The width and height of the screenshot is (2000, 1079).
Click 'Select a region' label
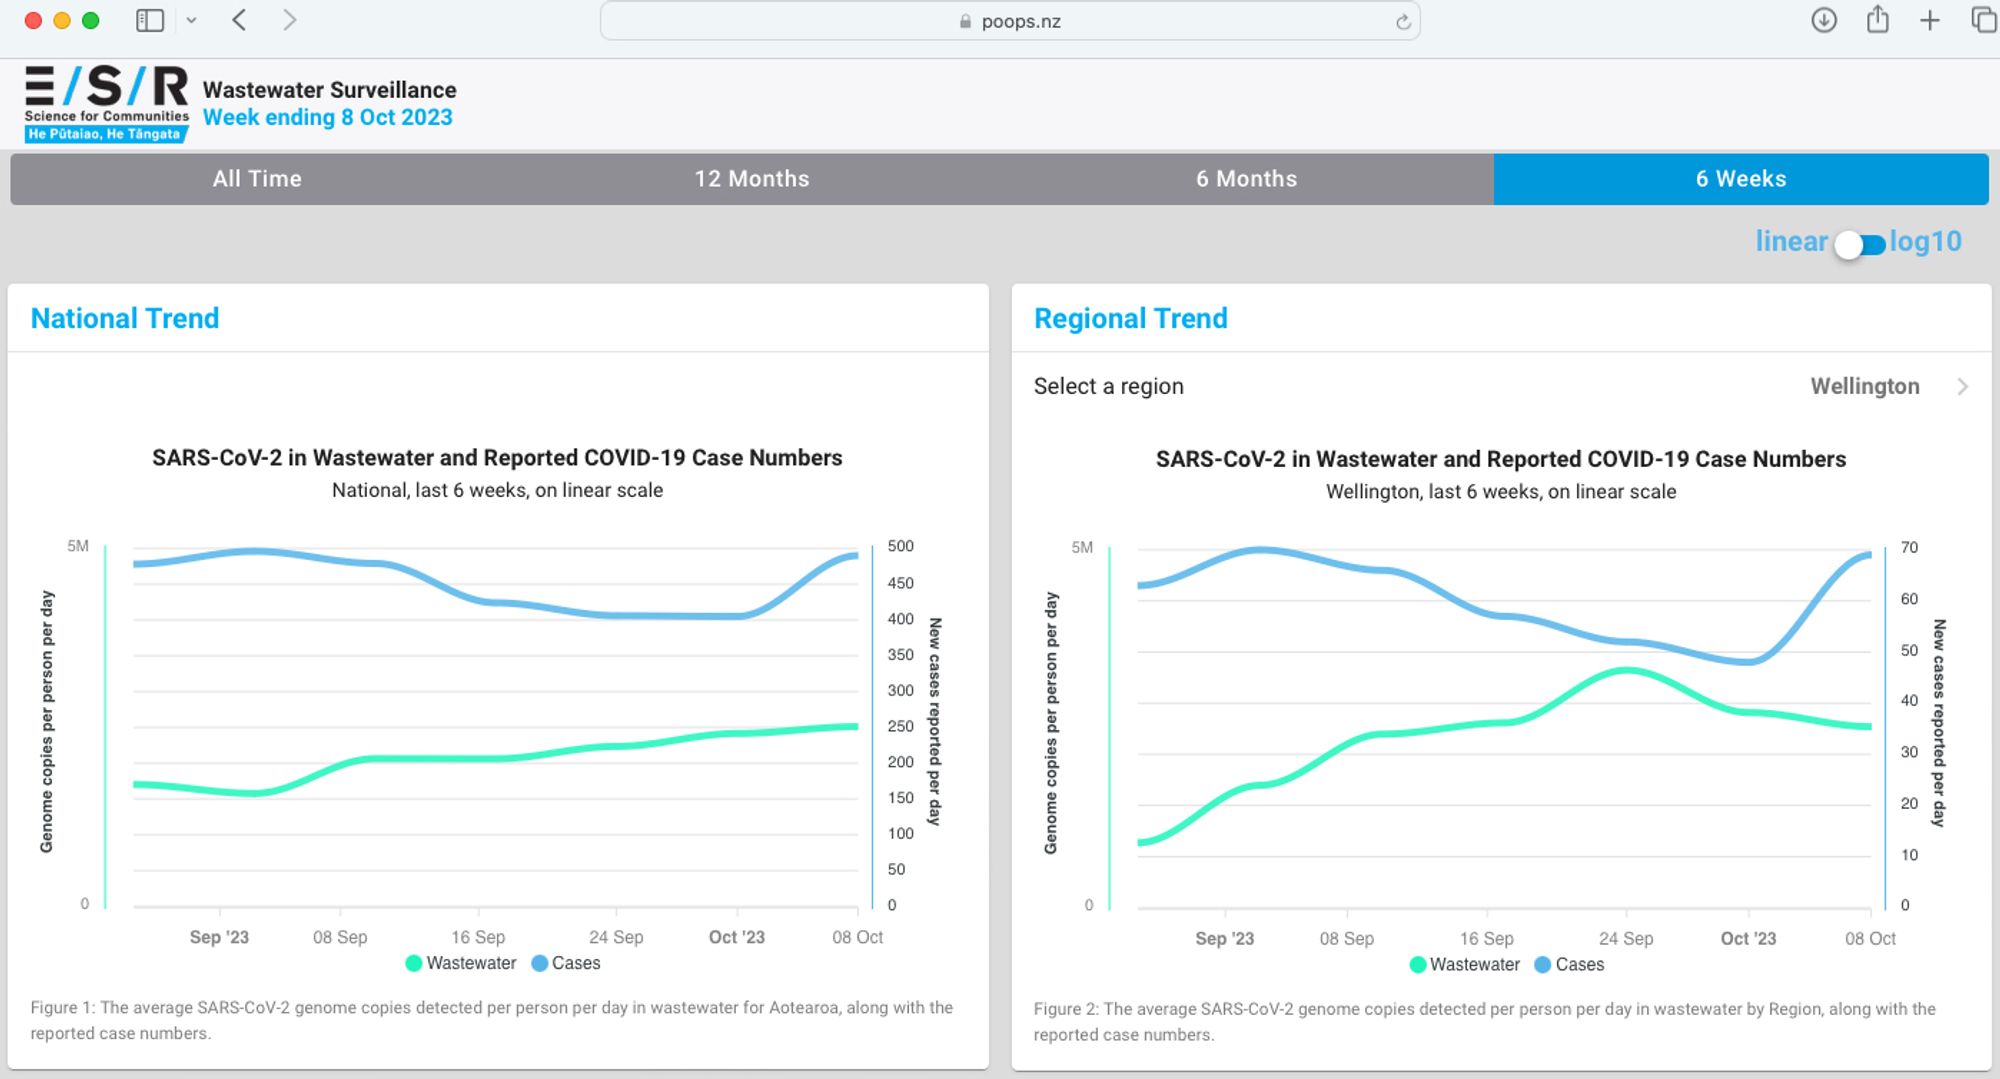coord(1109,387)
